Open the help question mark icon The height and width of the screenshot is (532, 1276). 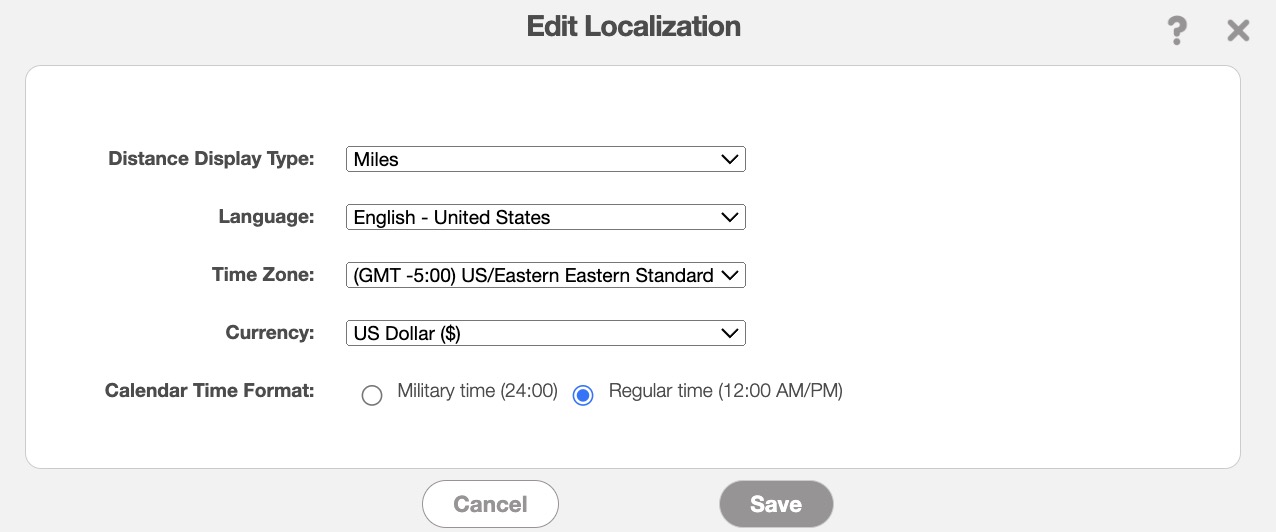click(x=1177, y=31)
